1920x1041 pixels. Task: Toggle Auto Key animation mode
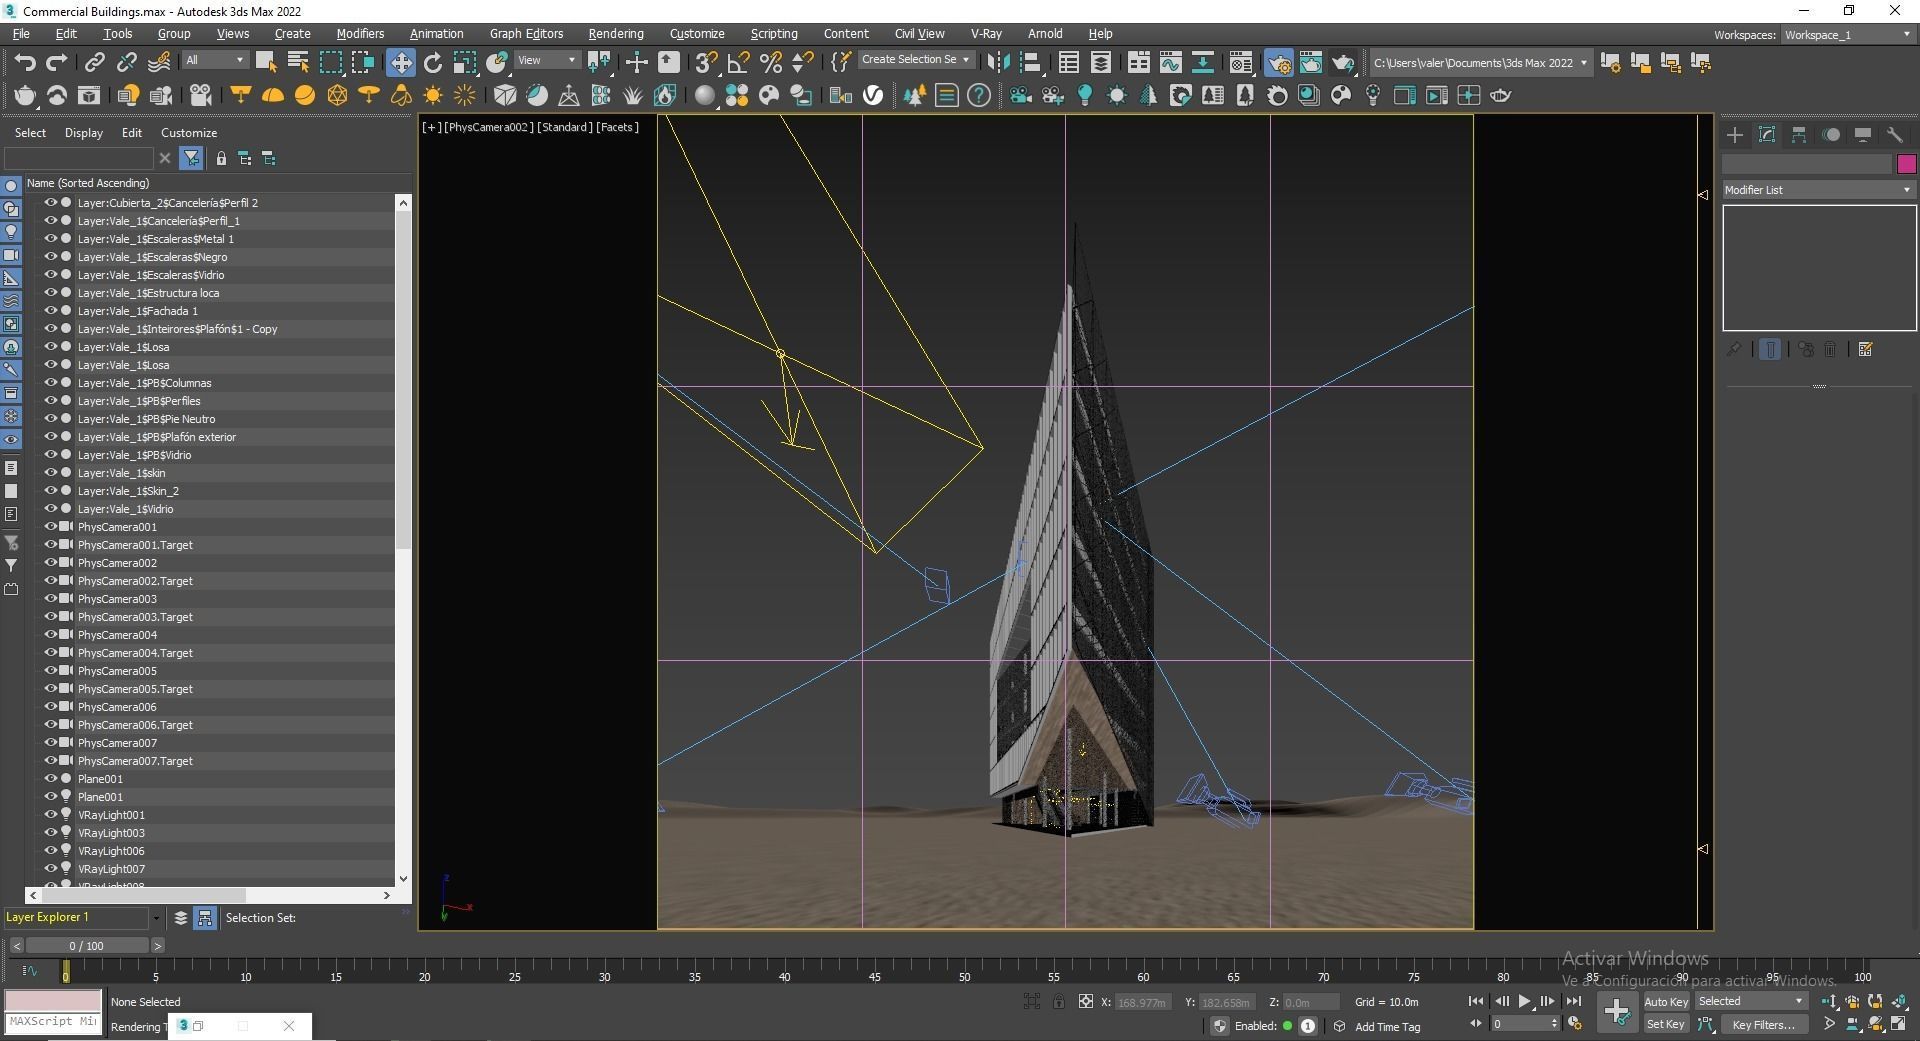click(1666, 1001)
